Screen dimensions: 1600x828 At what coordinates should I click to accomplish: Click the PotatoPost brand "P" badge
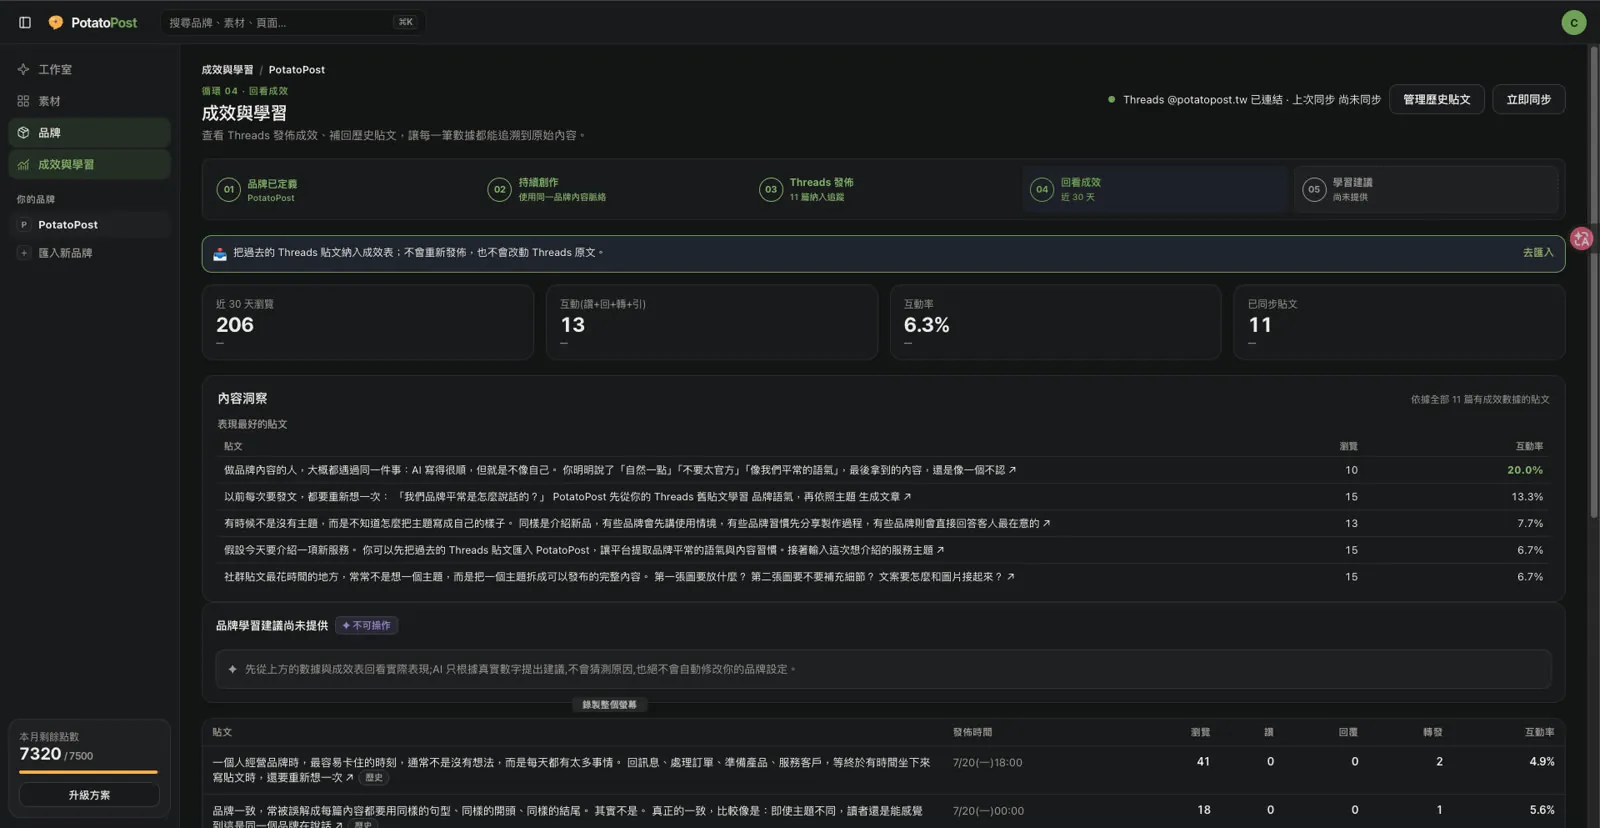[x=24, y=225]
